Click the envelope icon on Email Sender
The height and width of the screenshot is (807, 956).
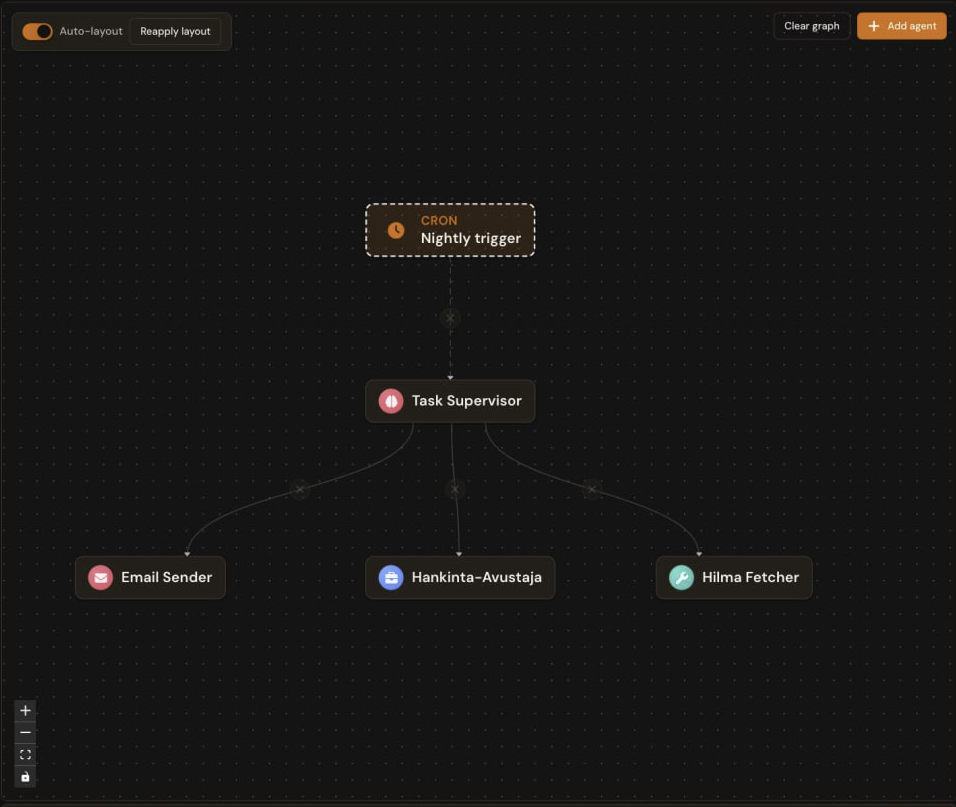pos(101,577)
